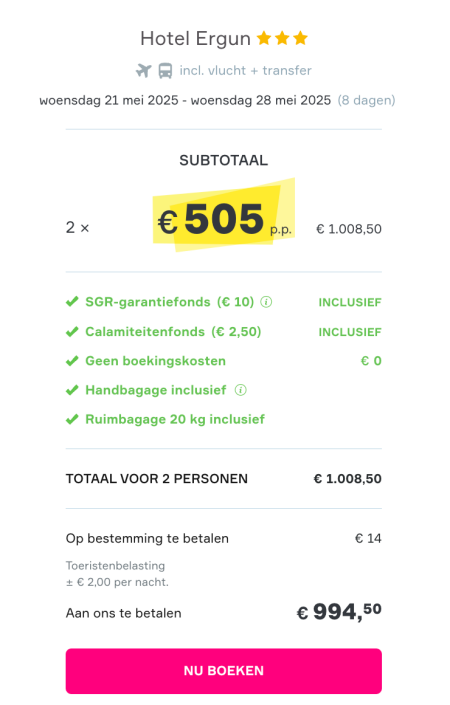Click the SGR-garantiefonds green checkmark
The width and height of the screenshot is (450, 705).
pos(72,302)
